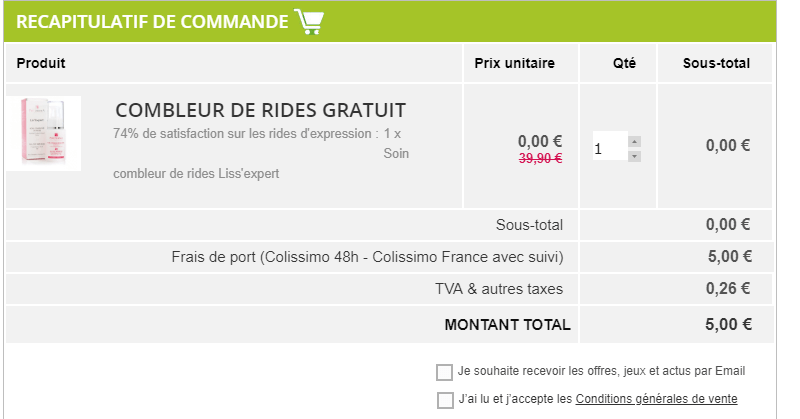Viewport: 800px width, 419px height.
Task: Open the wrinkle filler product thumbnail
Action: click(x=44, y=133)
